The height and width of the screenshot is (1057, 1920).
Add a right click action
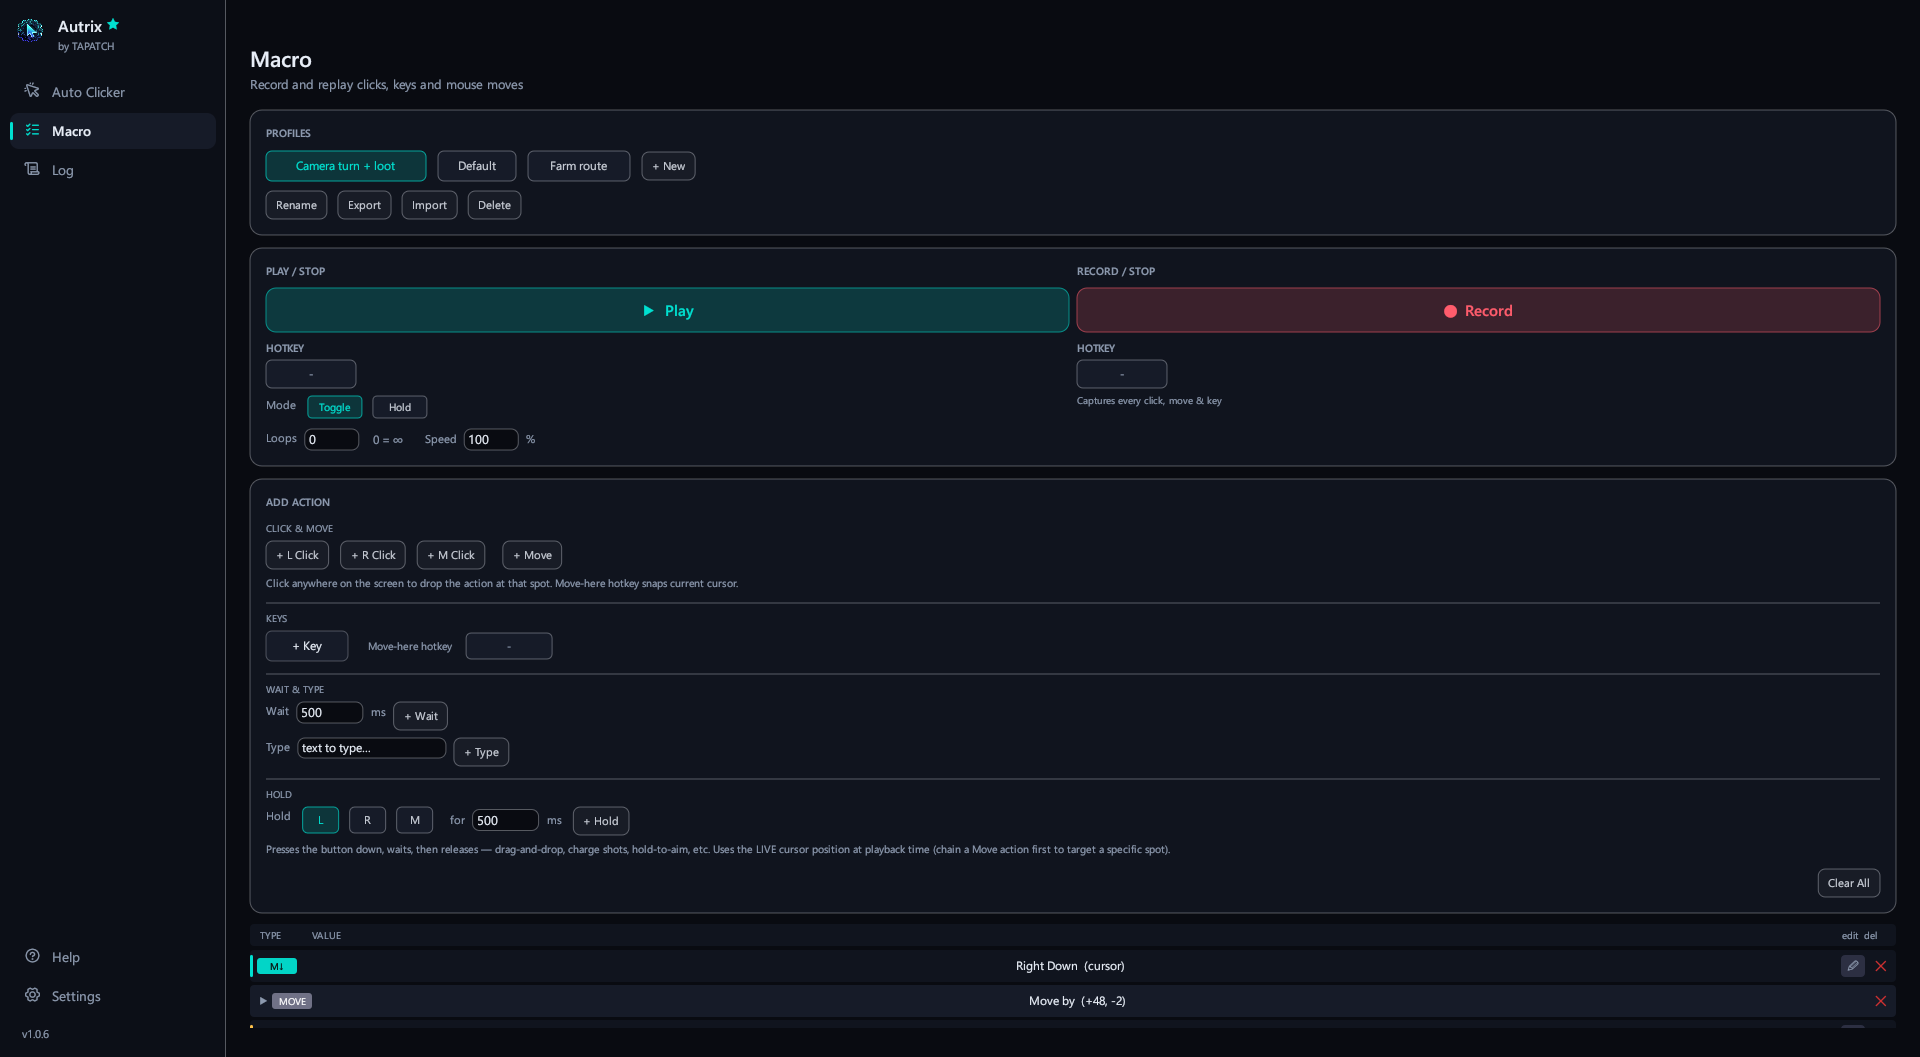point(373,555)
